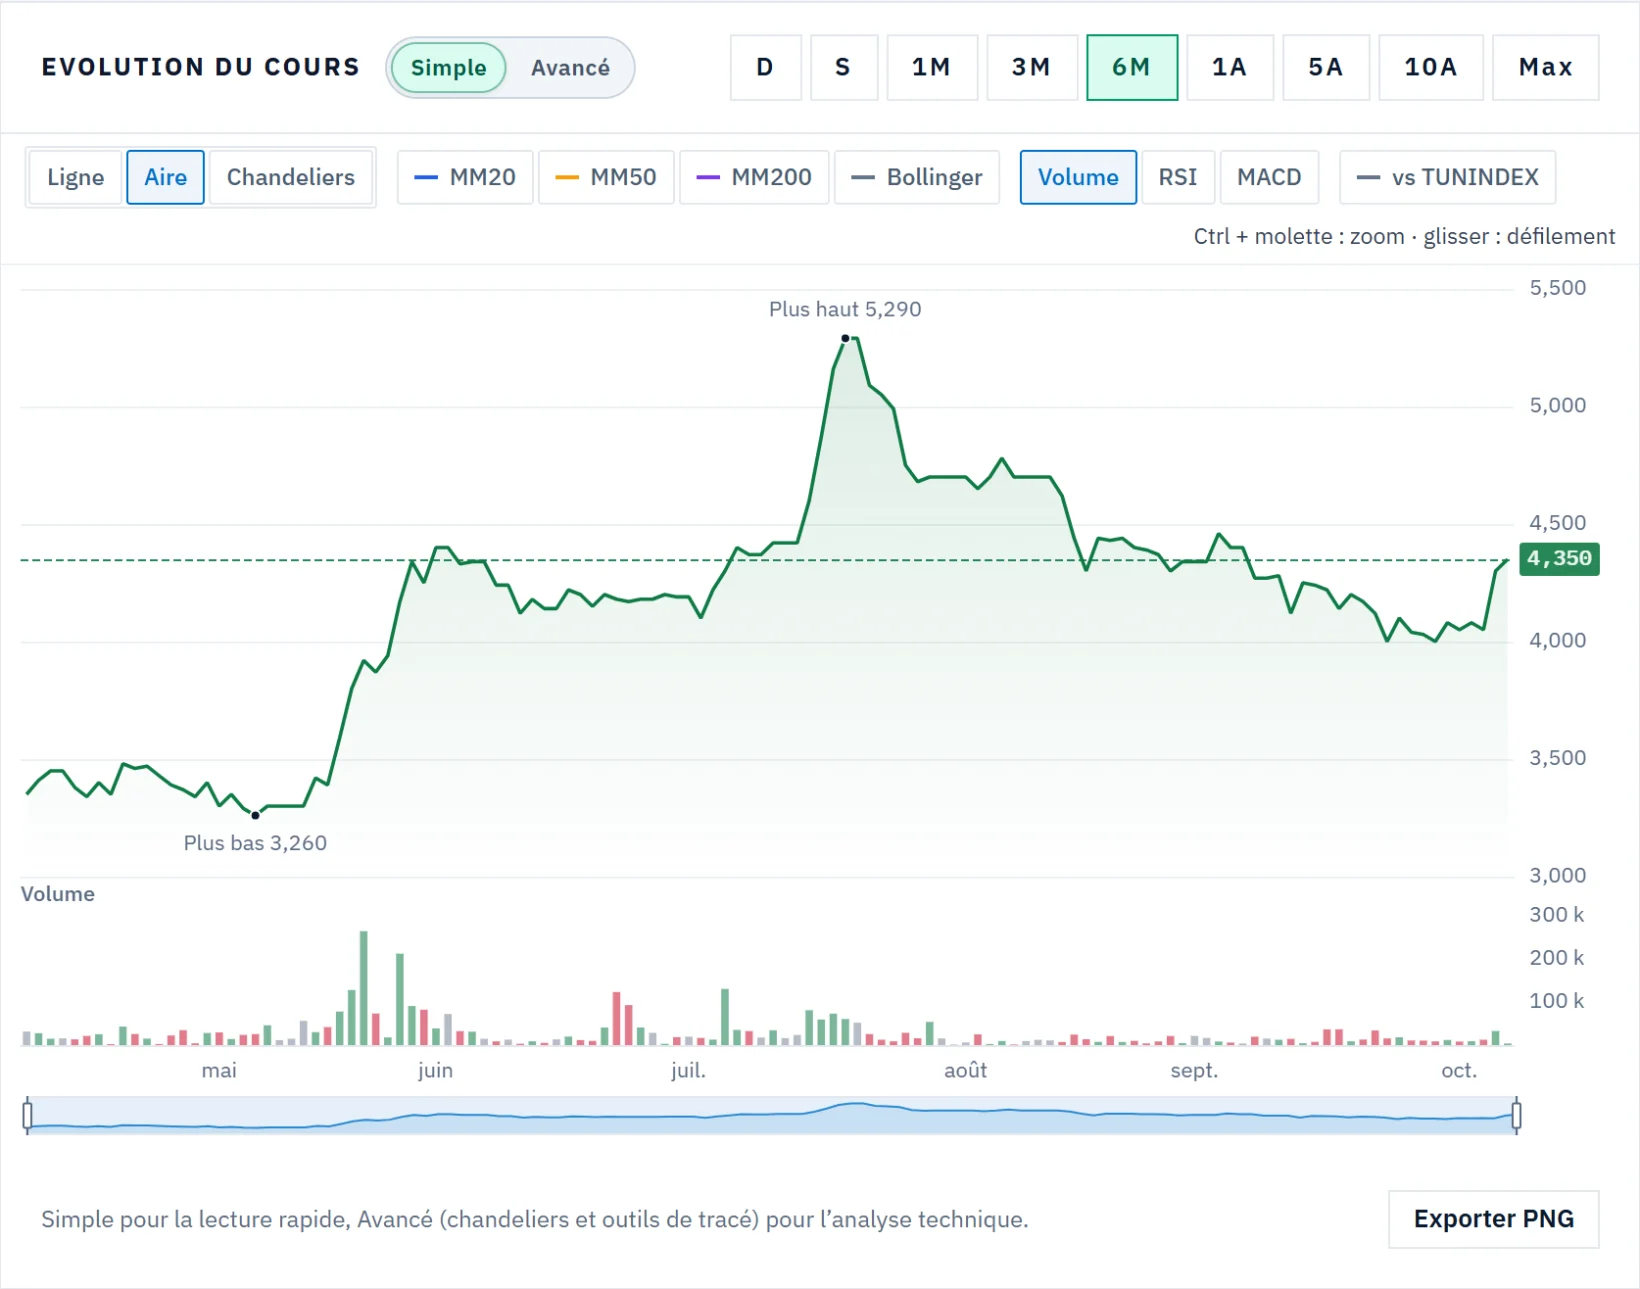
Task: Click the left range navigator handle
Action: click(x=27, y=1115)
